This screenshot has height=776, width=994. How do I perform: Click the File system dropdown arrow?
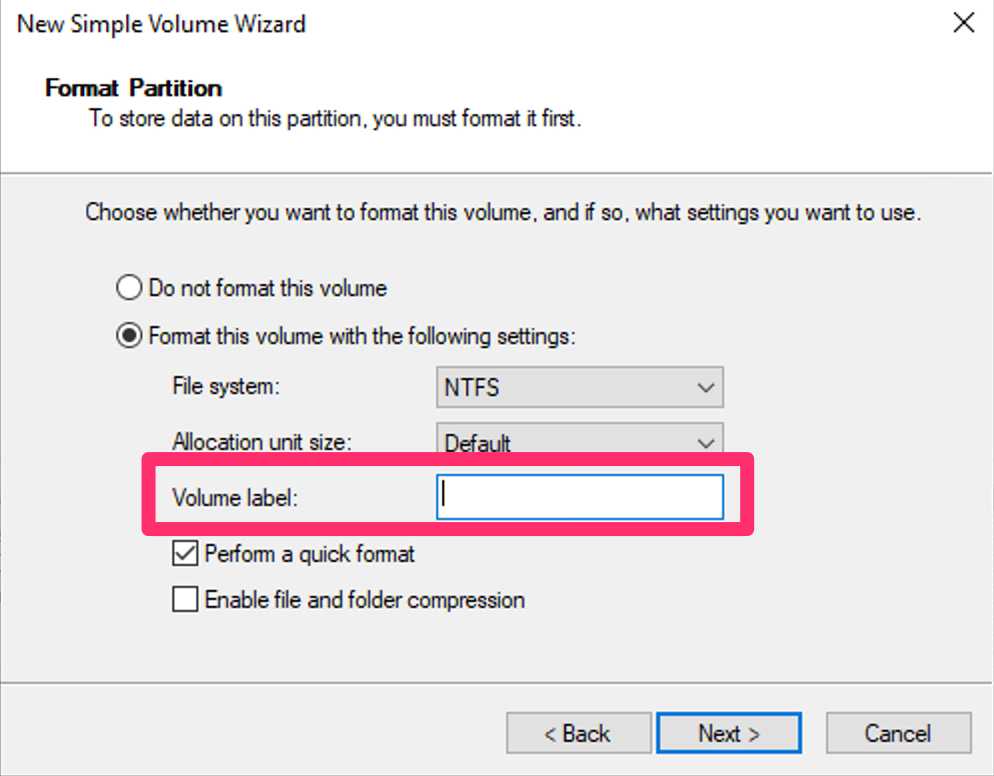[x=708, y=387]
